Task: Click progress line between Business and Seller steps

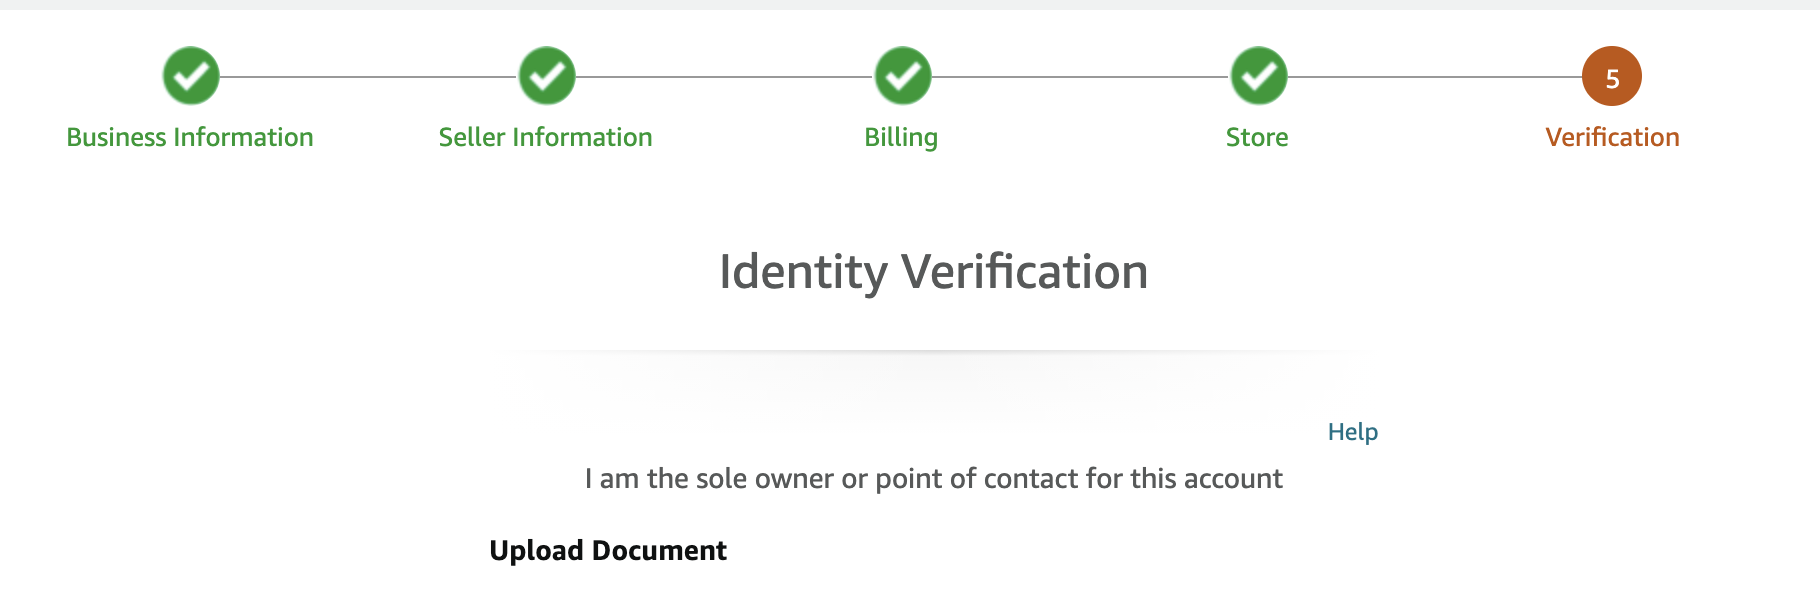Action: pos(369,76)
